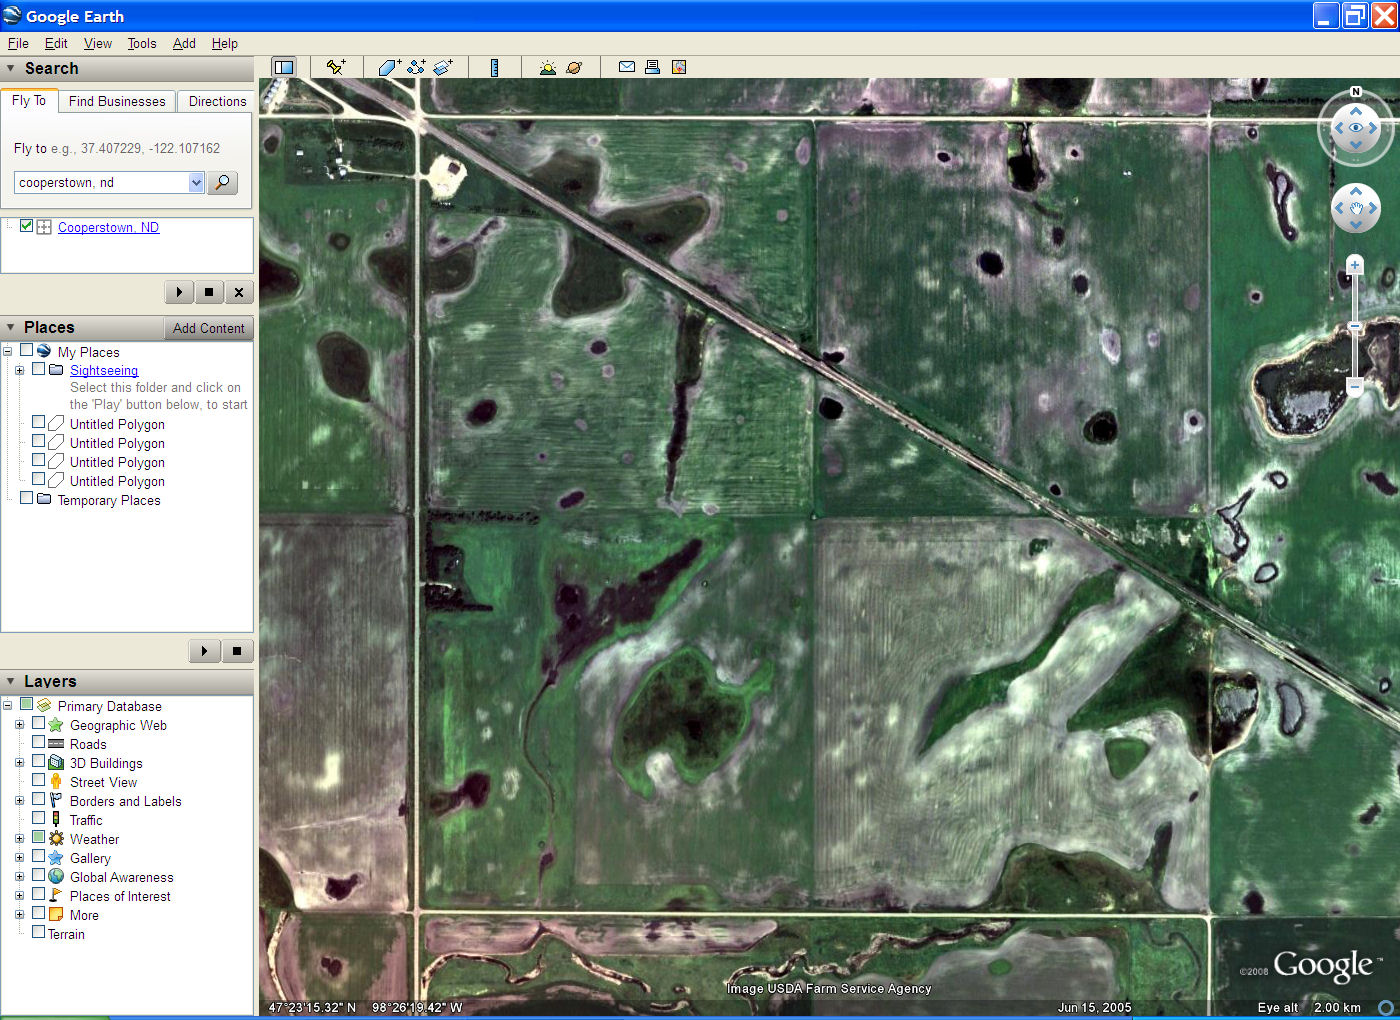The height and width of the screenshot is (1020, 1400).
Task: Click the search magnifying glass button
Action: tap(222, 182)
